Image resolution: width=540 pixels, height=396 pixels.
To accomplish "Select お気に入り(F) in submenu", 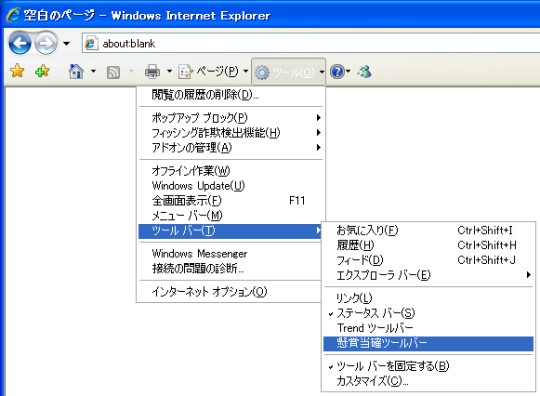I will (x=428, y=230).
